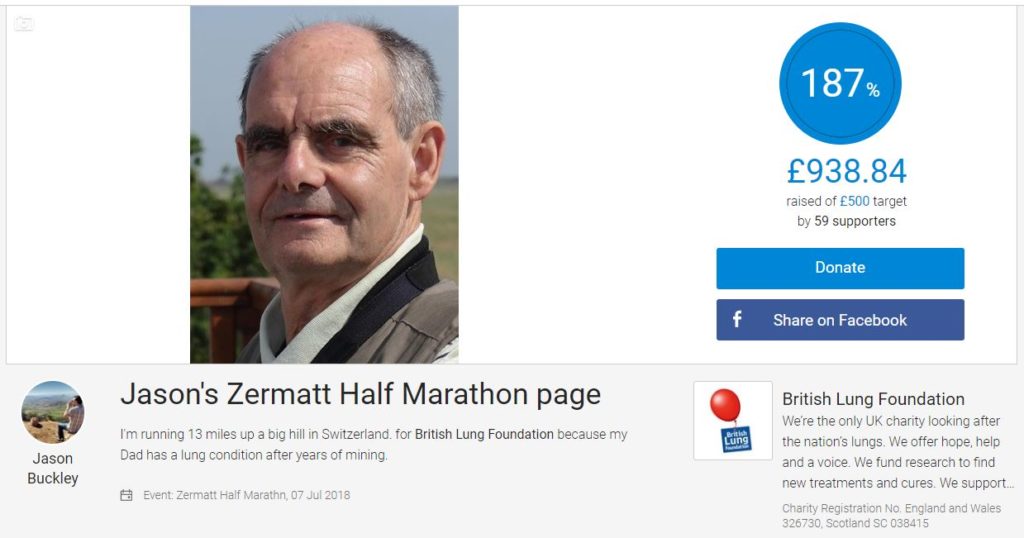This screenshot has width=1024, height=538.
Task: Click the British Lung Foundation charity heading
Action: (x=873, y=399)
